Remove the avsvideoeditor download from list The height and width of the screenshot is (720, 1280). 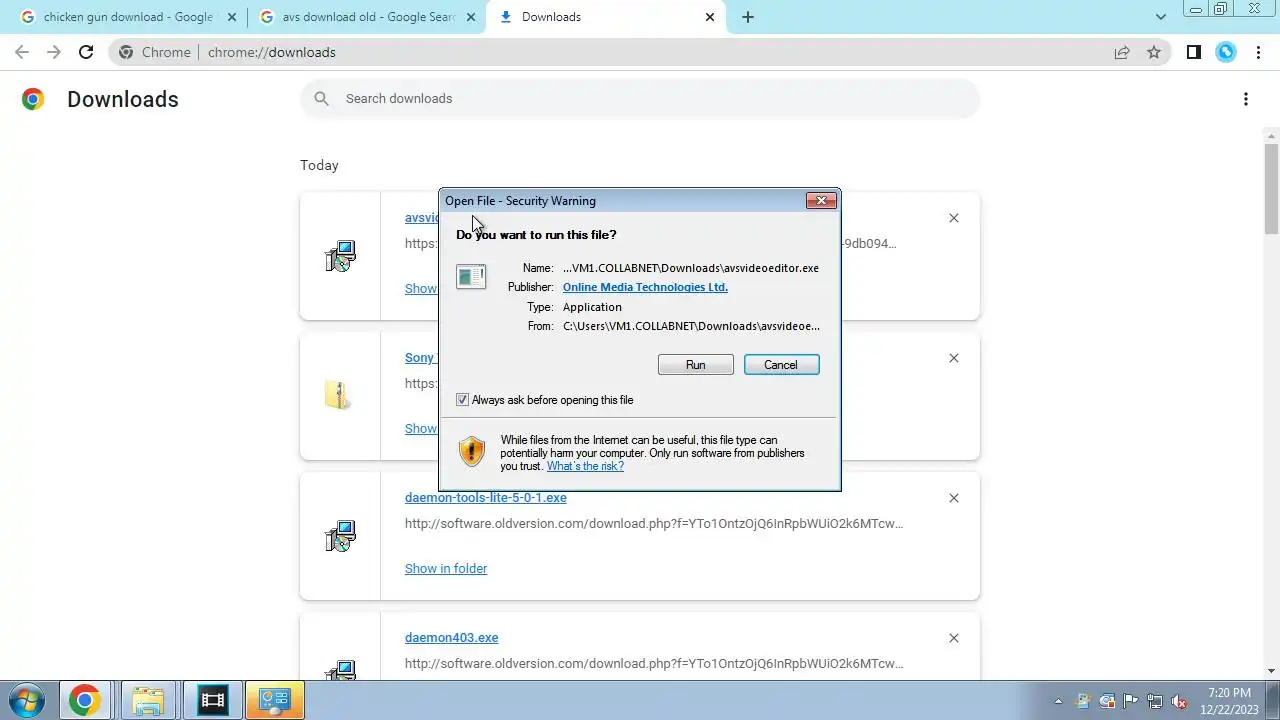pyautogui.click(x=953, y=218)
